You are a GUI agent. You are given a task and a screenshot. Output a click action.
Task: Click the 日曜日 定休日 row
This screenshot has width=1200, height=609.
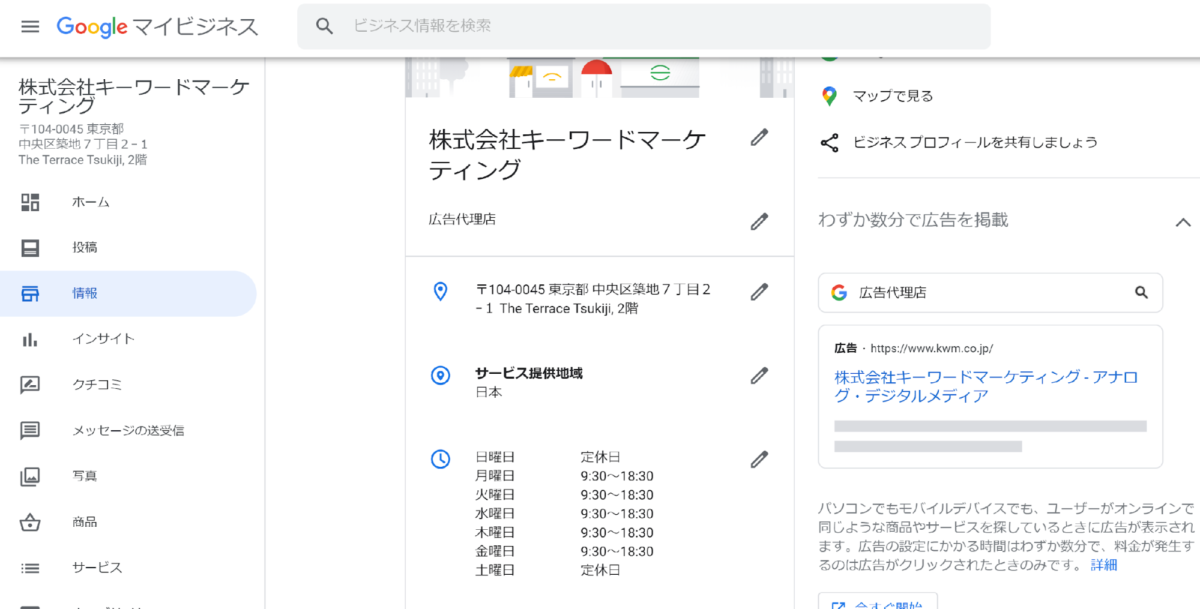pos(548,457)
